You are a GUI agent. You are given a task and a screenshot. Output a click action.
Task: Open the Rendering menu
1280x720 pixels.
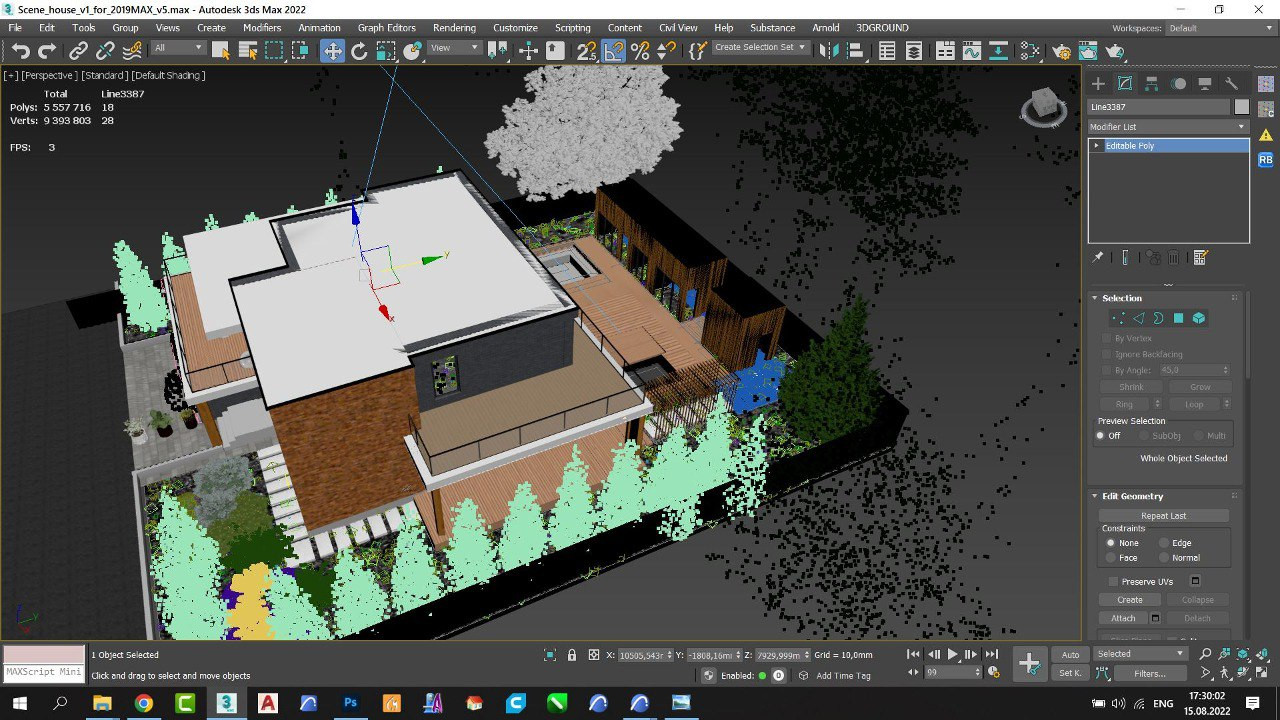454,28
